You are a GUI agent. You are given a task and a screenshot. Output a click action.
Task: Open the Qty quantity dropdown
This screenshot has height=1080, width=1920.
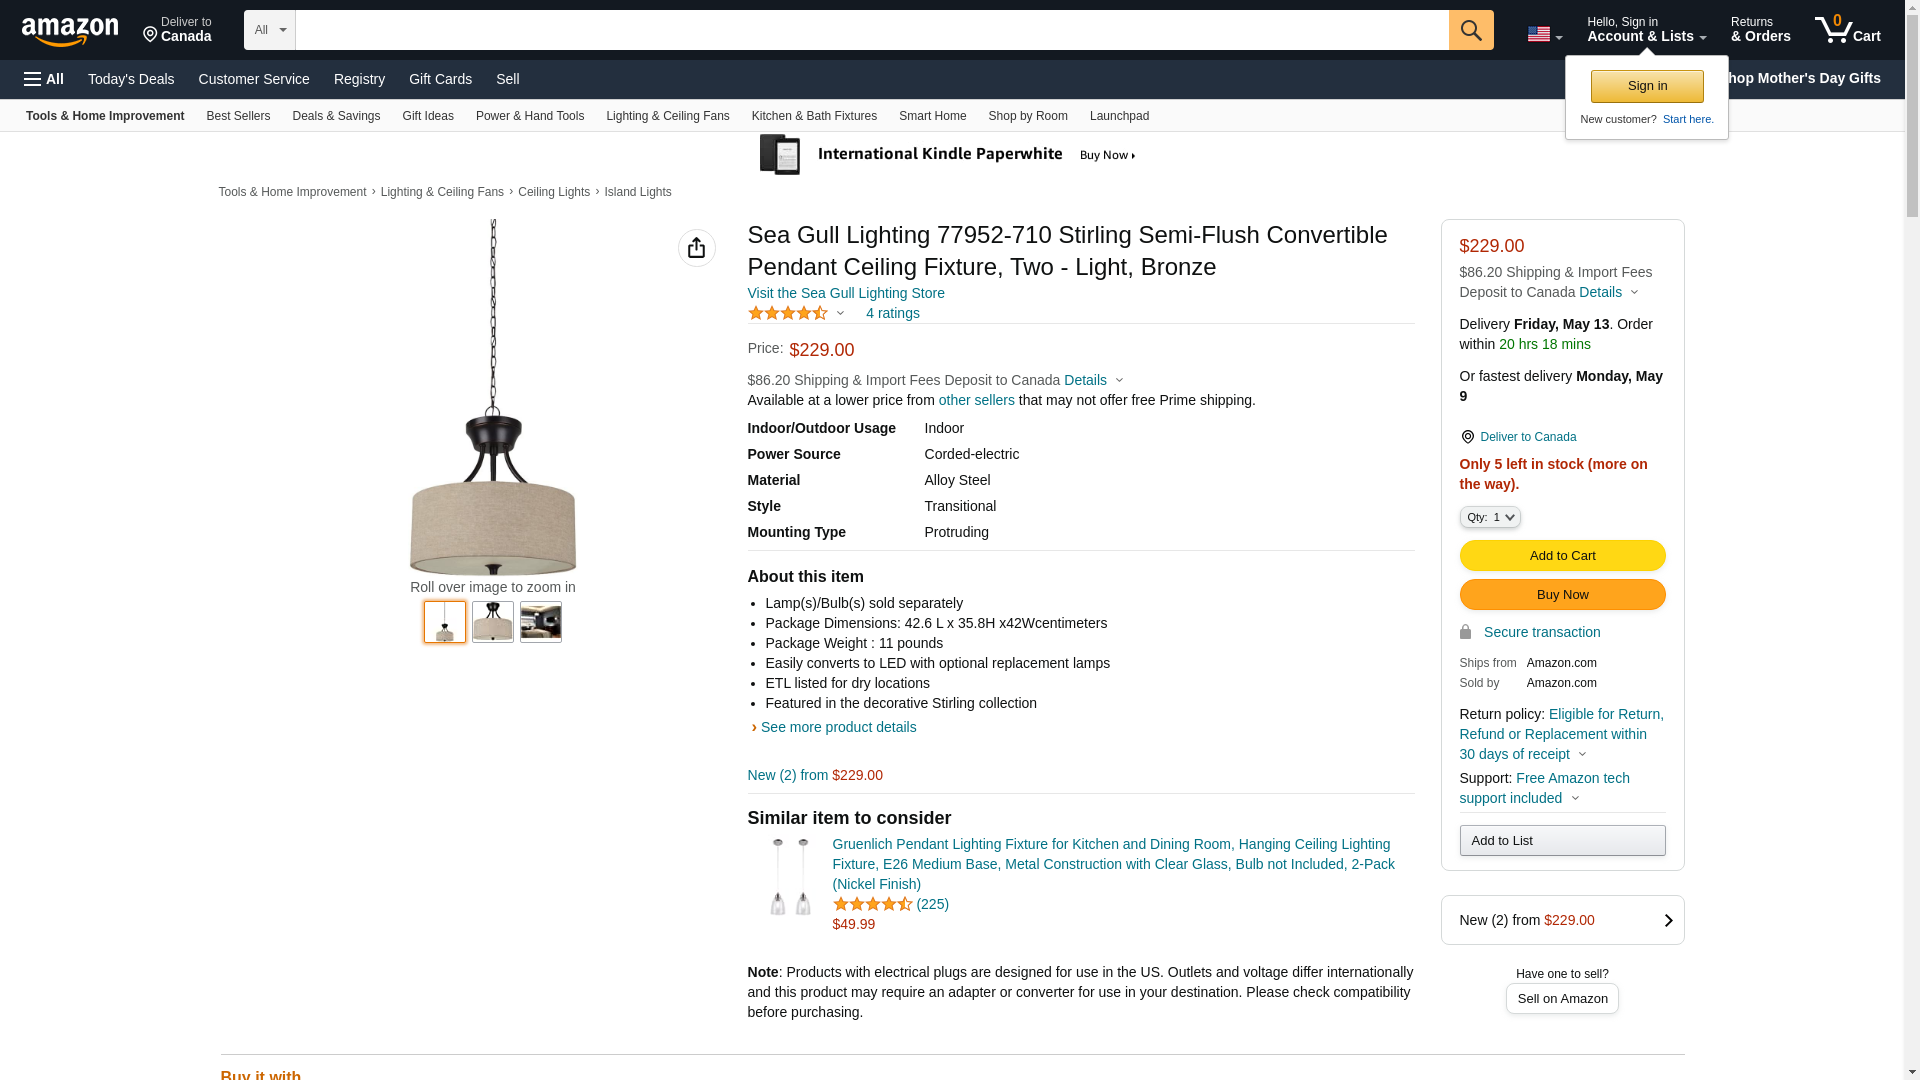(x=1489, y=517)
